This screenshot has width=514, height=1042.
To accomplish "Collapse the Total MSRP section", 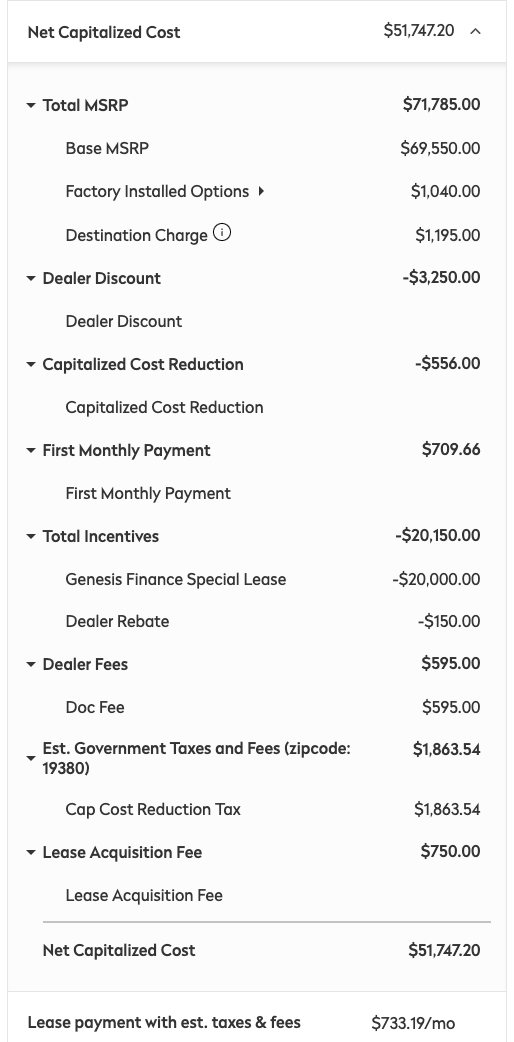I will click(31, 106).
